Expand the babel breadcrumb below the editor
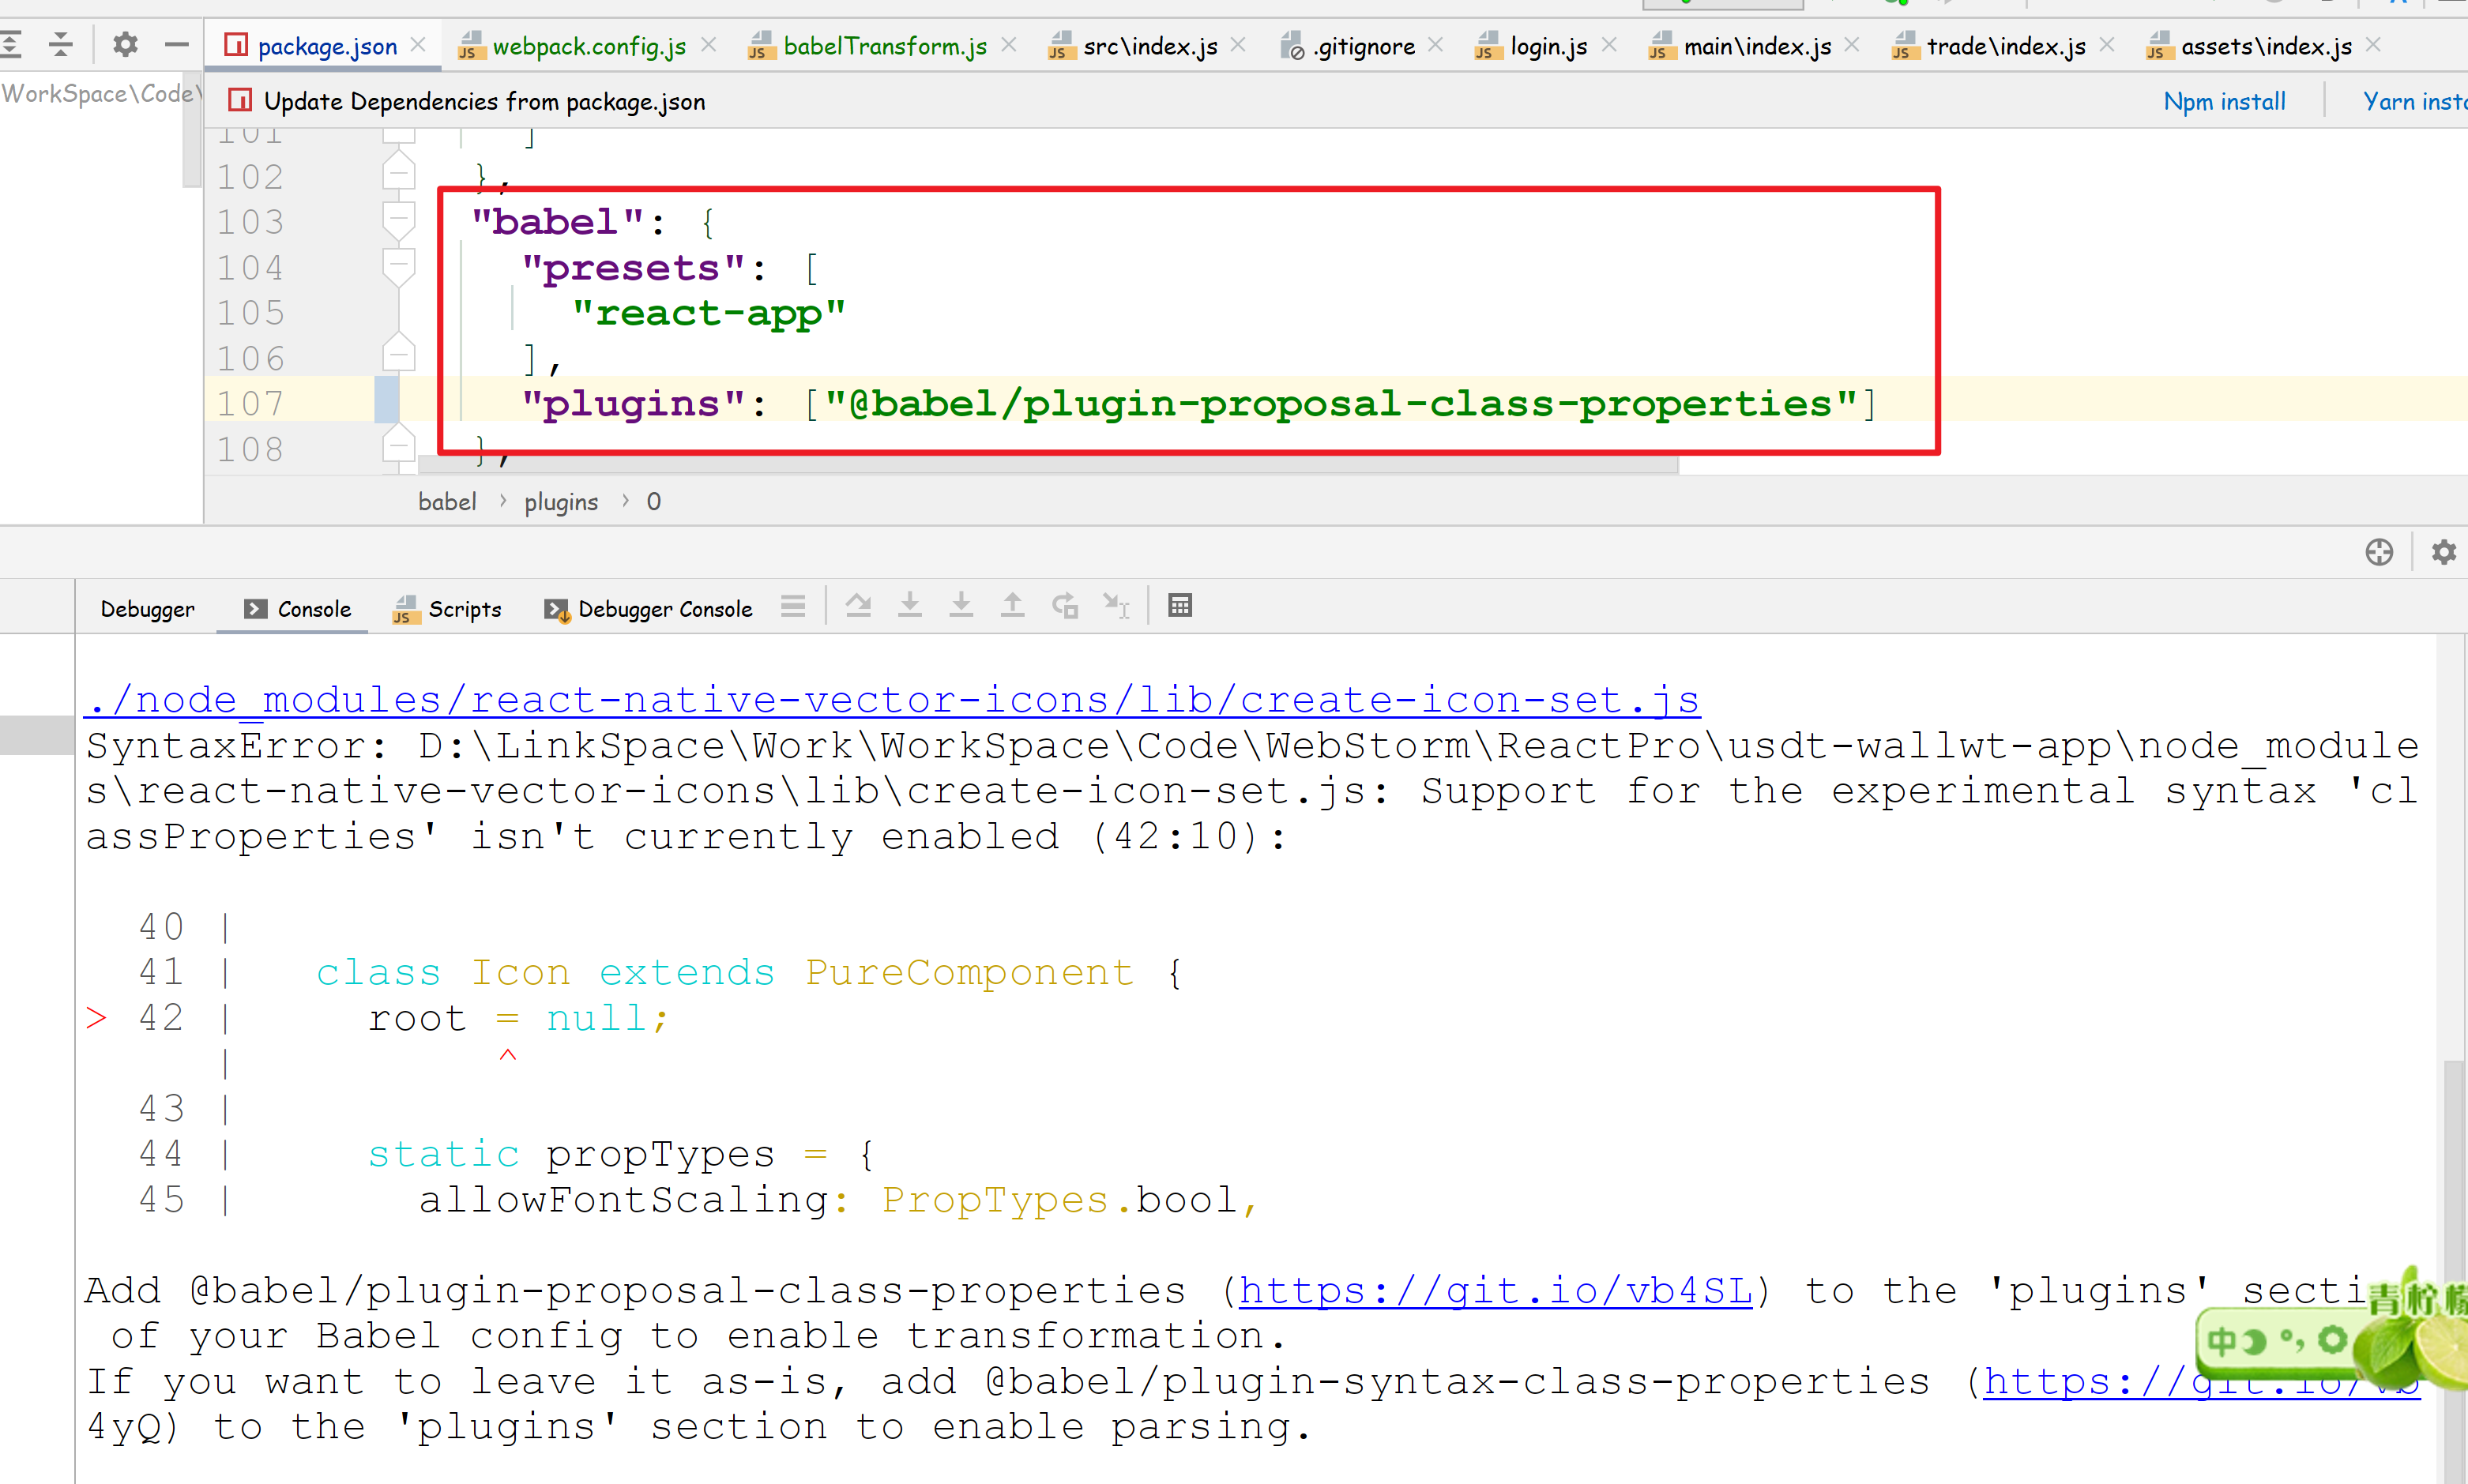The image size is (2468, 1484). click(x=447, y=501)
